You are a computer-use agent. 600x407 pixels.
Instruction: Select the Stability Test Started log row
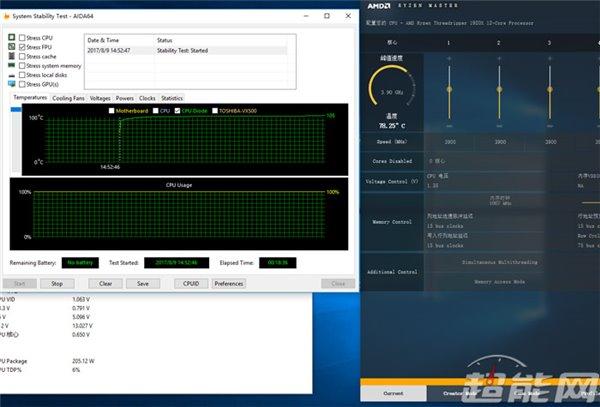(186, 50)
